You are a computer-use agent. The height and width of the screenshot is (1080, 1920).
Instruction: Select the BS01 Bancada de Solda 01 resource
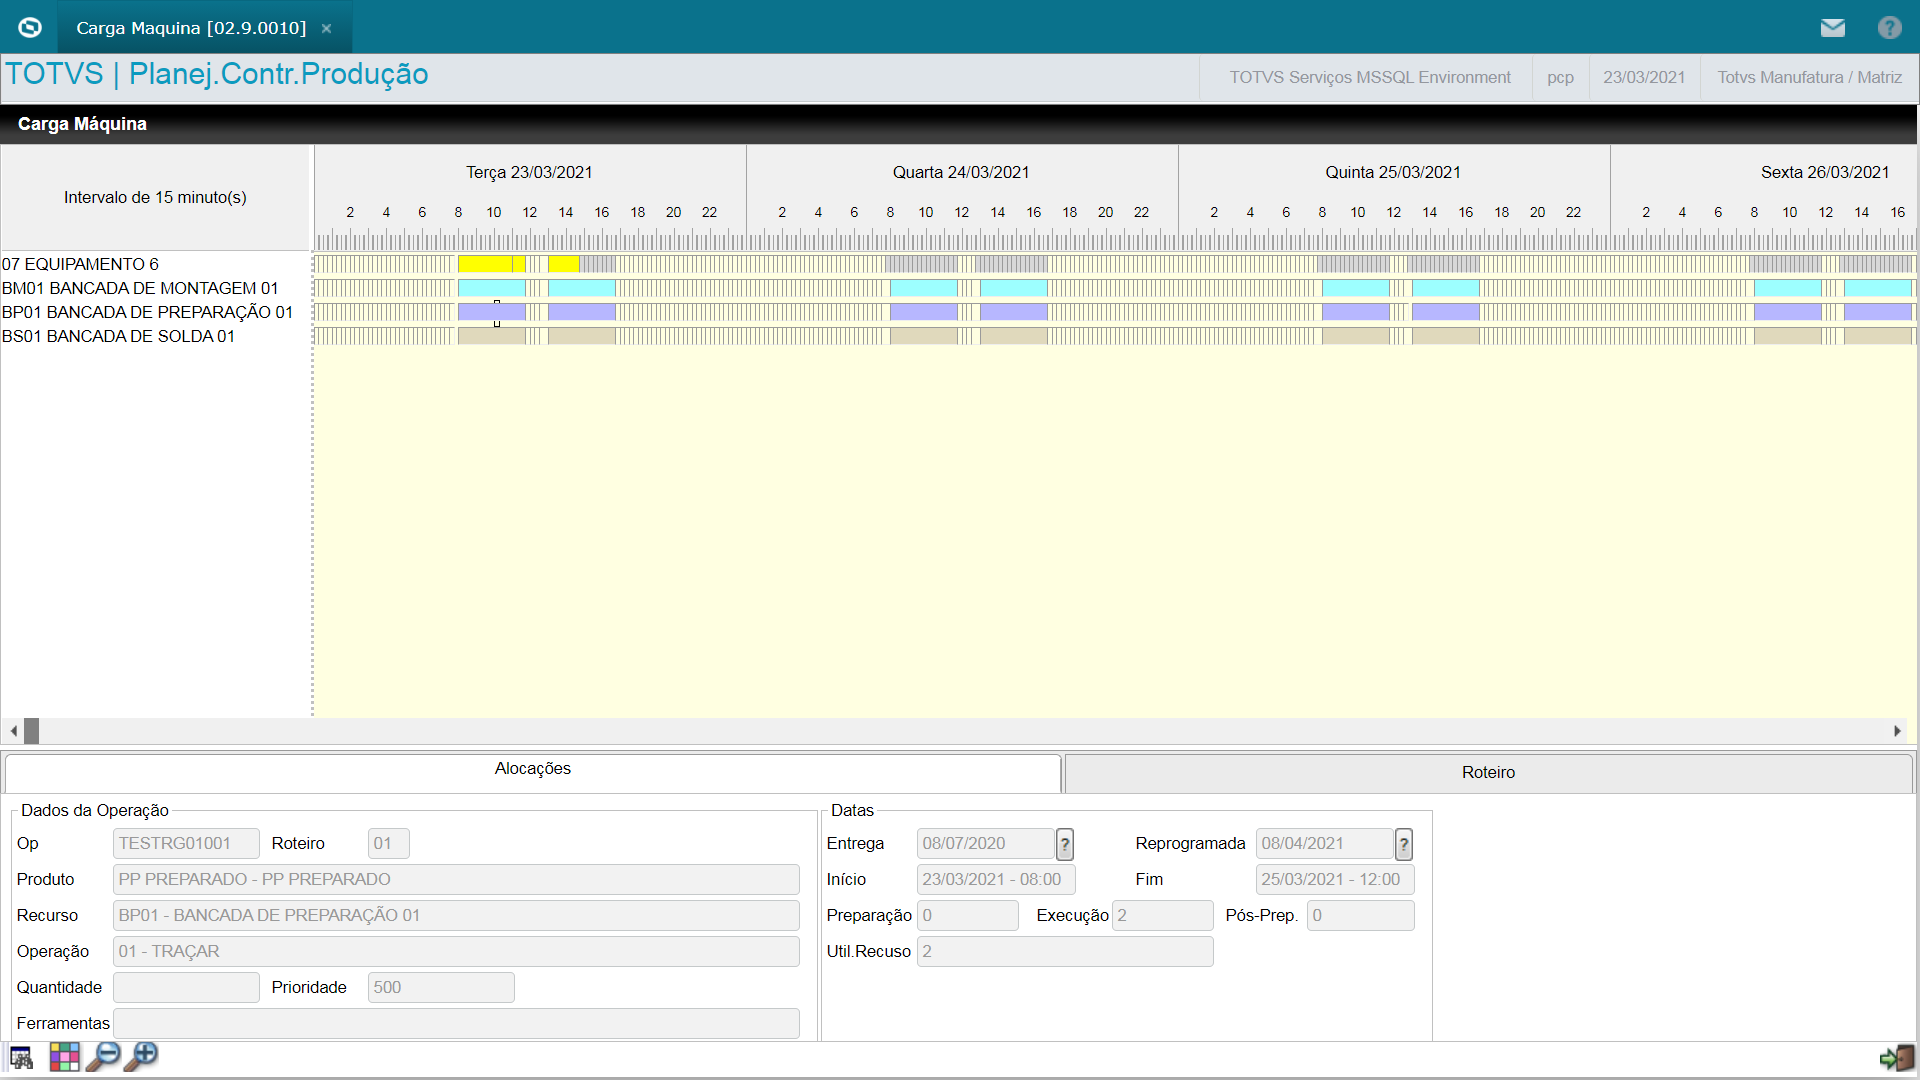118,336
